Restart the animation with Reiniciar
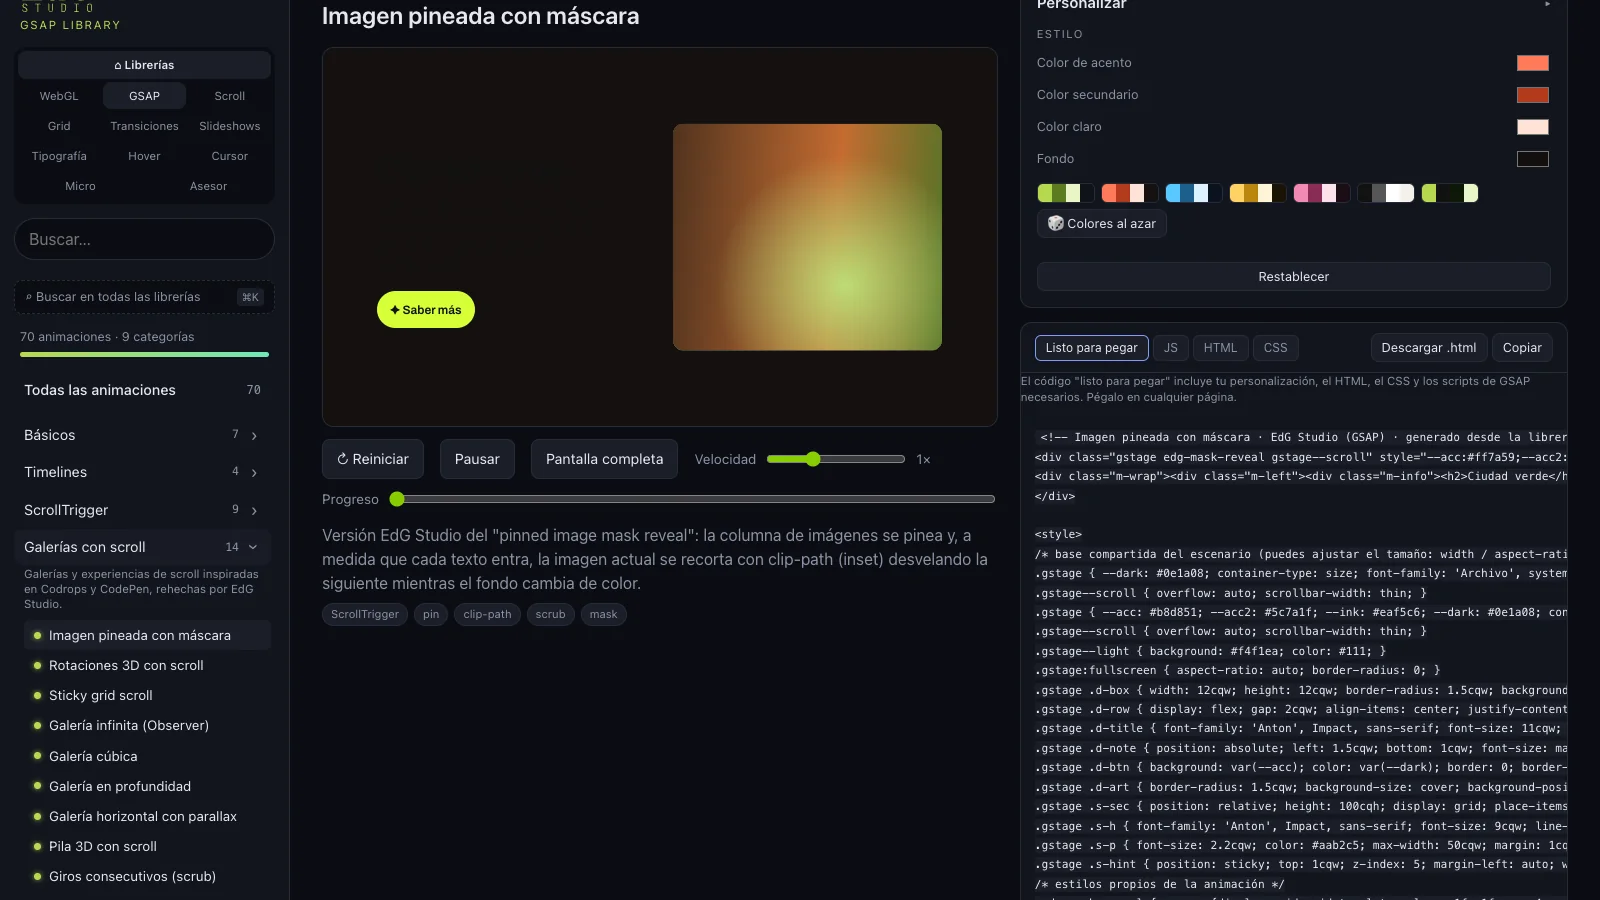This screenshot has width=1600, height=900. (x=373, y=459)
